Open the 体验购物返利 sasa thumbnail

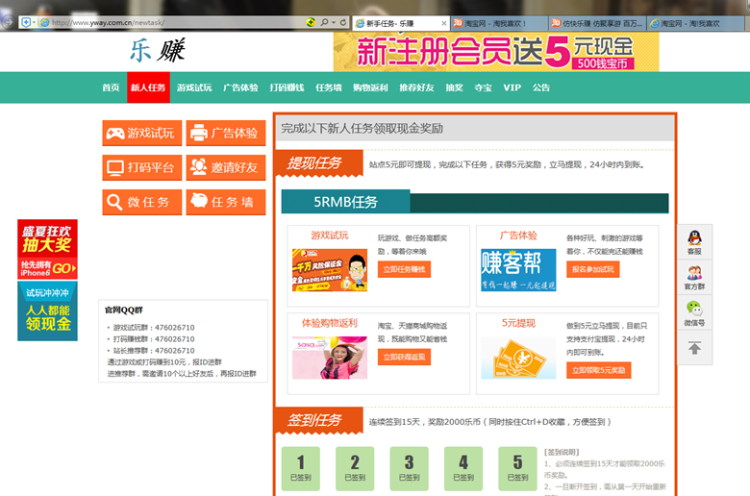point(330,358)
